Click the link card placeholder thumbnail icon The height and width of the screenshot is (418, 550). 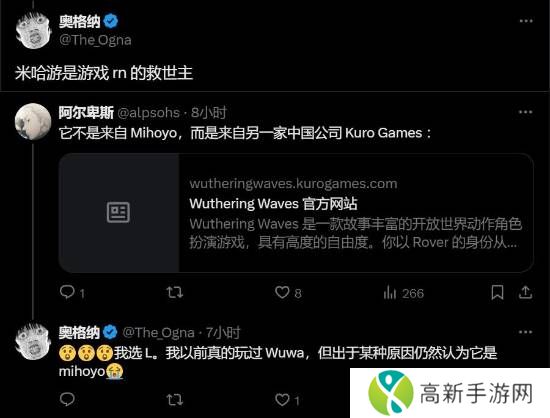coord(118,213)
